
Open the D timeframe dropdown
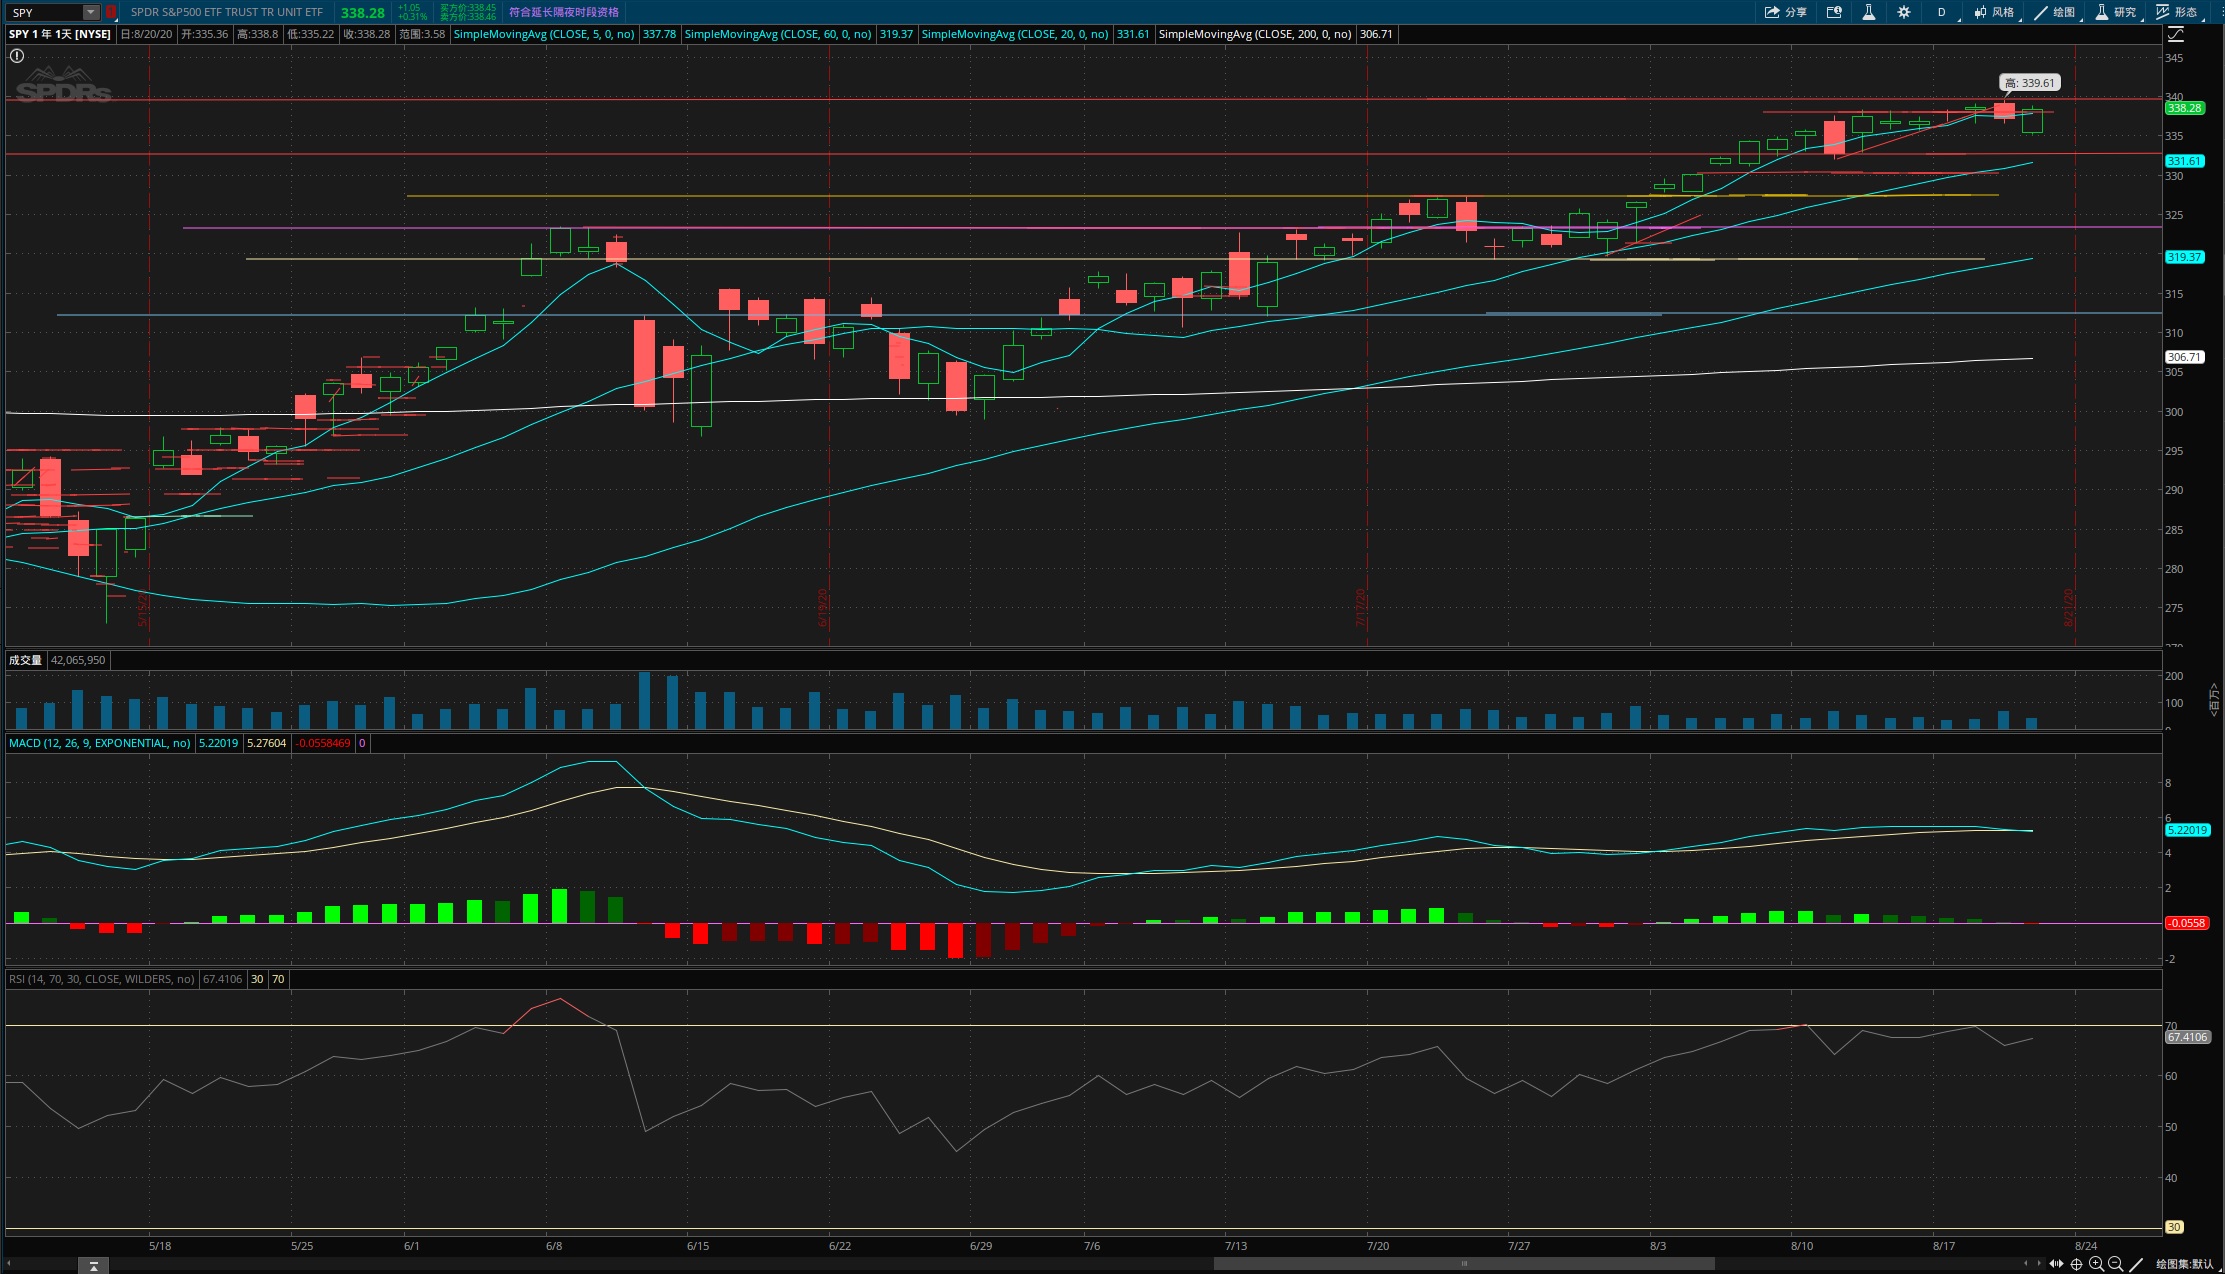pyautogui.click(x=1941, y=12)
